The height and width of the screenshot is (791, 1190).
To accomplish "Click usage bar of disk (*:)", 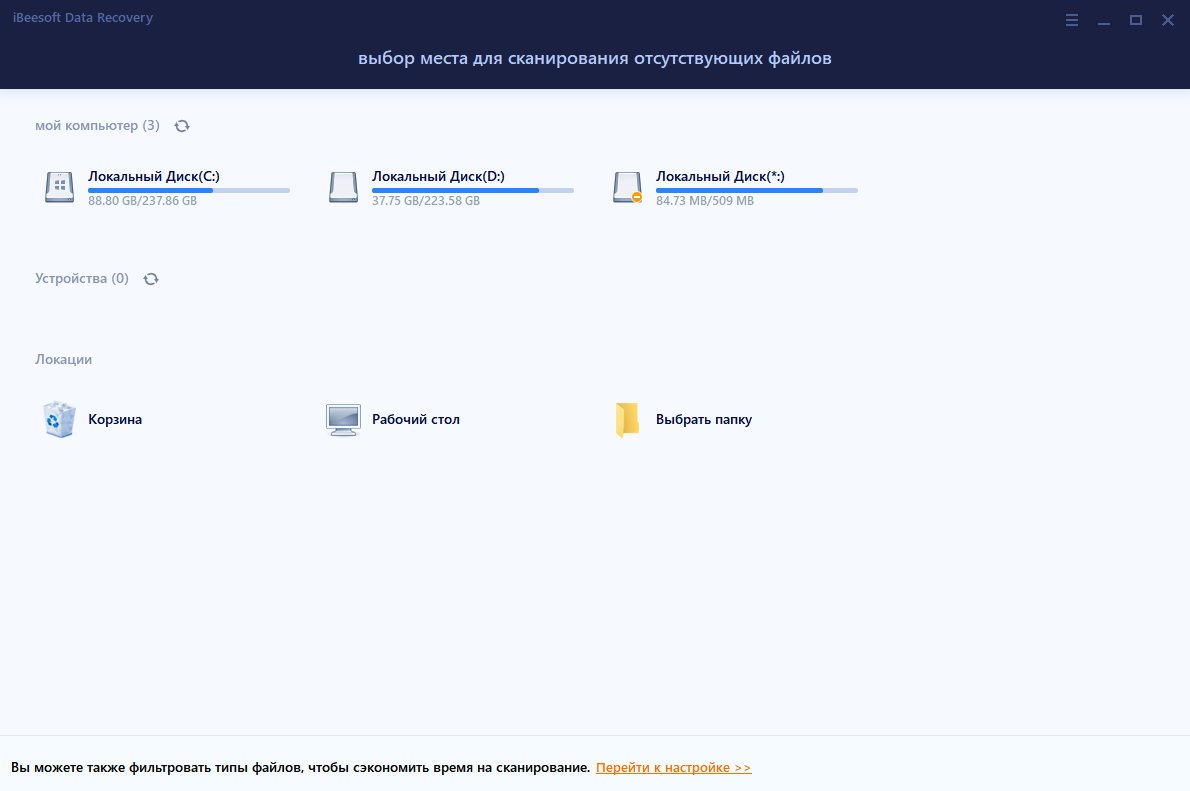I will 757,191.
